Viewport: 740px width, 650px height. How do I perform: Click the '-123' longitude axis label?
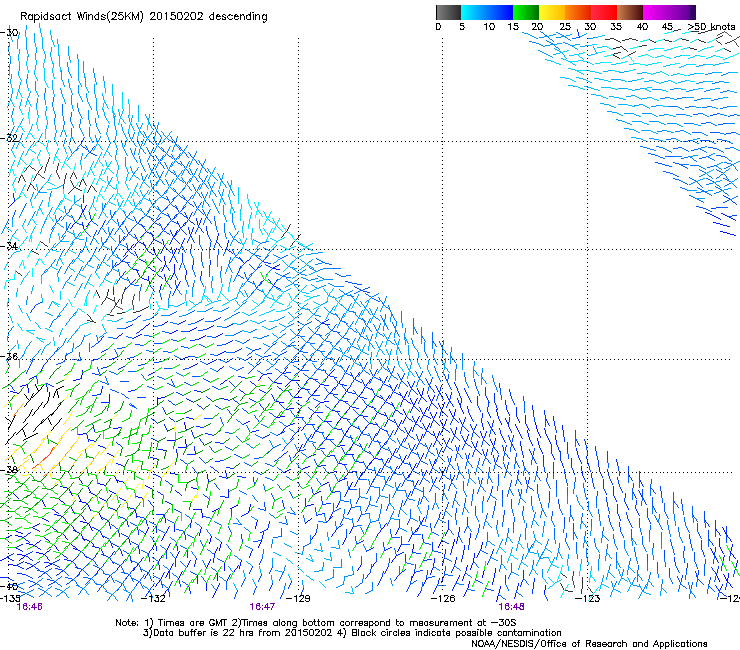tap(588, 599)
